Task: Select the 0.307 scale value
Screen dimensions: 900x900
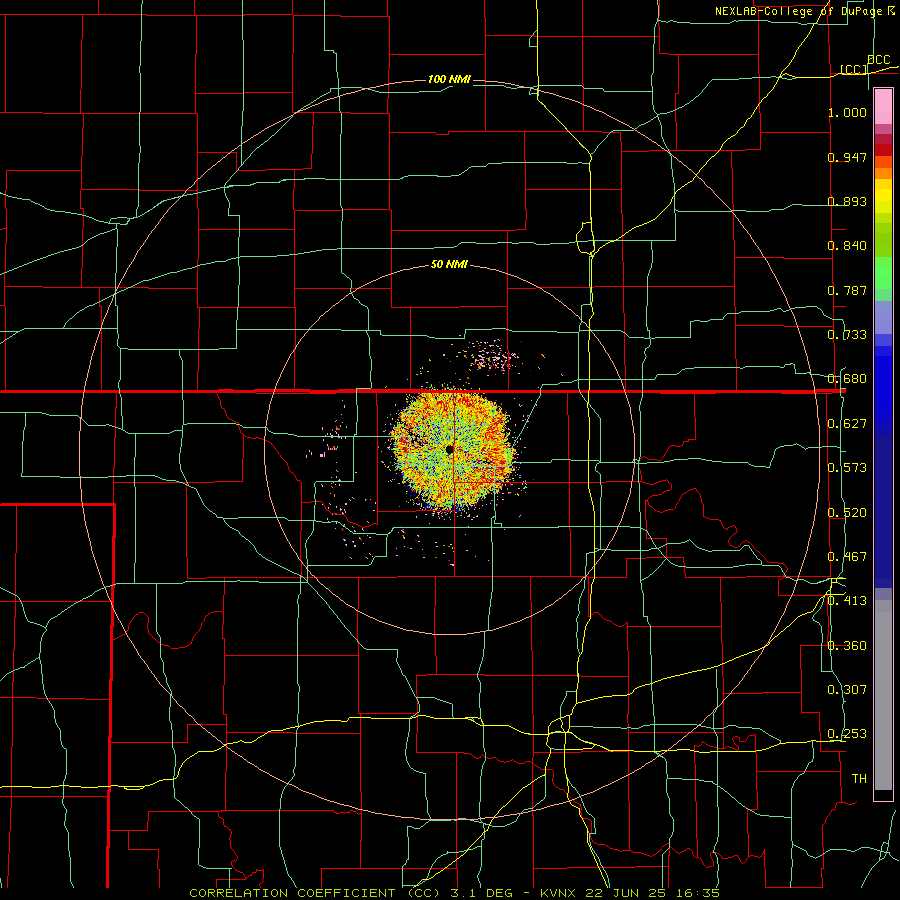Action: coord(847,690)
